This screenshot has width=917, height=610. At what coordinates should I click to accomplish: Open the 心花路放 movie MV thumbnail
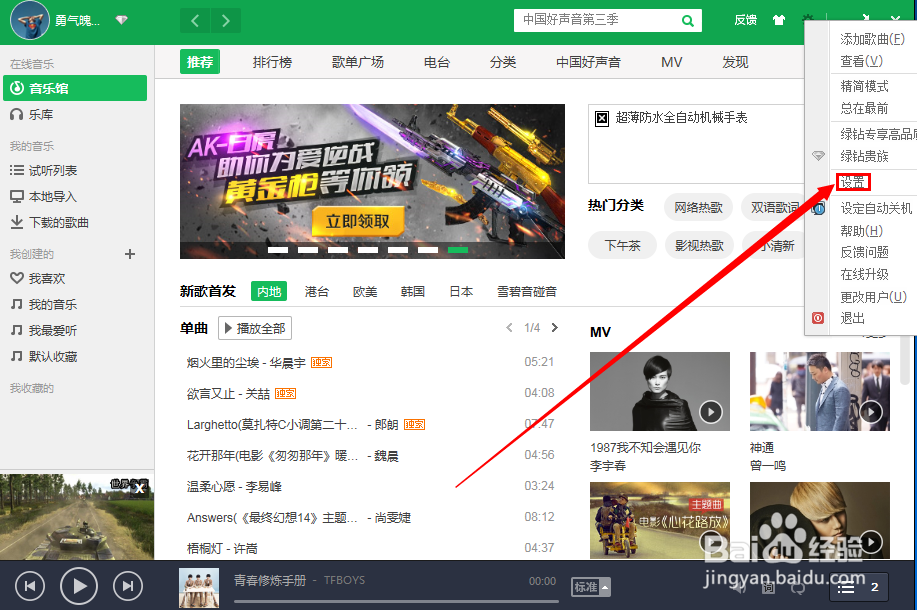point(660,521)
